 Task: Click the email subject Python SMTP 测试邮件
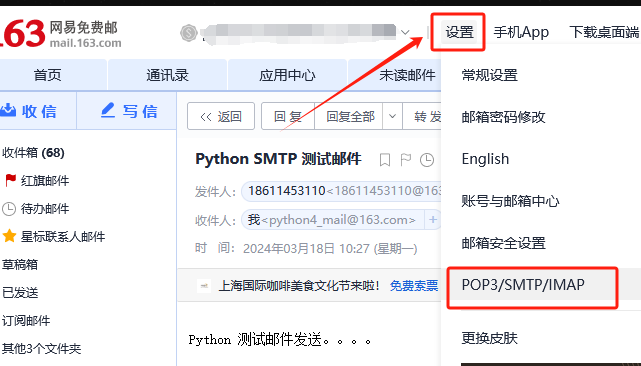pos(278,159)
